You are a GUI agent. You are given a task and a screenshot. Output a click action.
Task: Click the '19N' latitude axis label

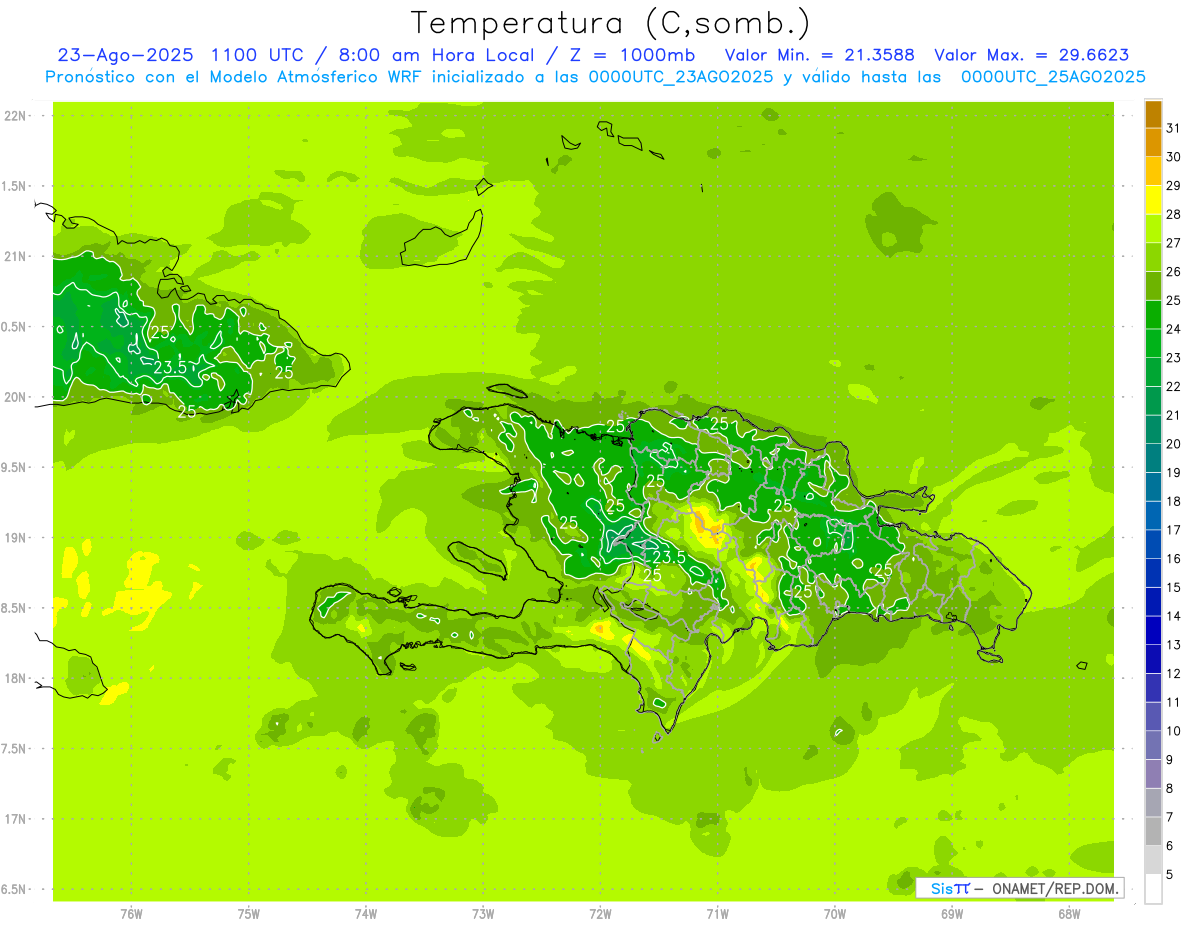pyautogui.click(x=16, y=537)
